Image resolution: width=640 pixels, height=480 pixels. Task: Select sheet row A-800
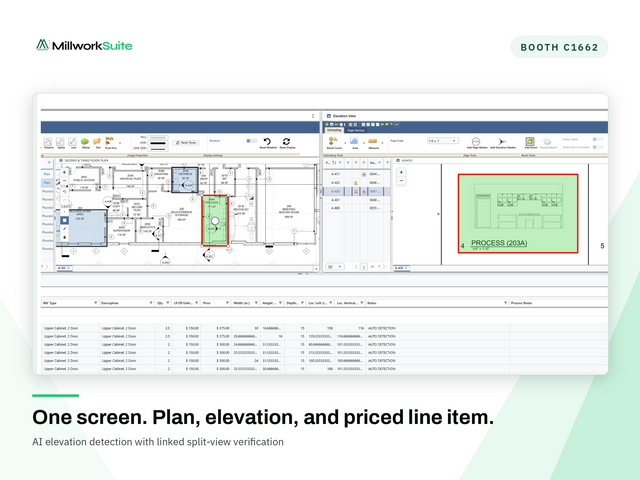[x=357, y=208]
